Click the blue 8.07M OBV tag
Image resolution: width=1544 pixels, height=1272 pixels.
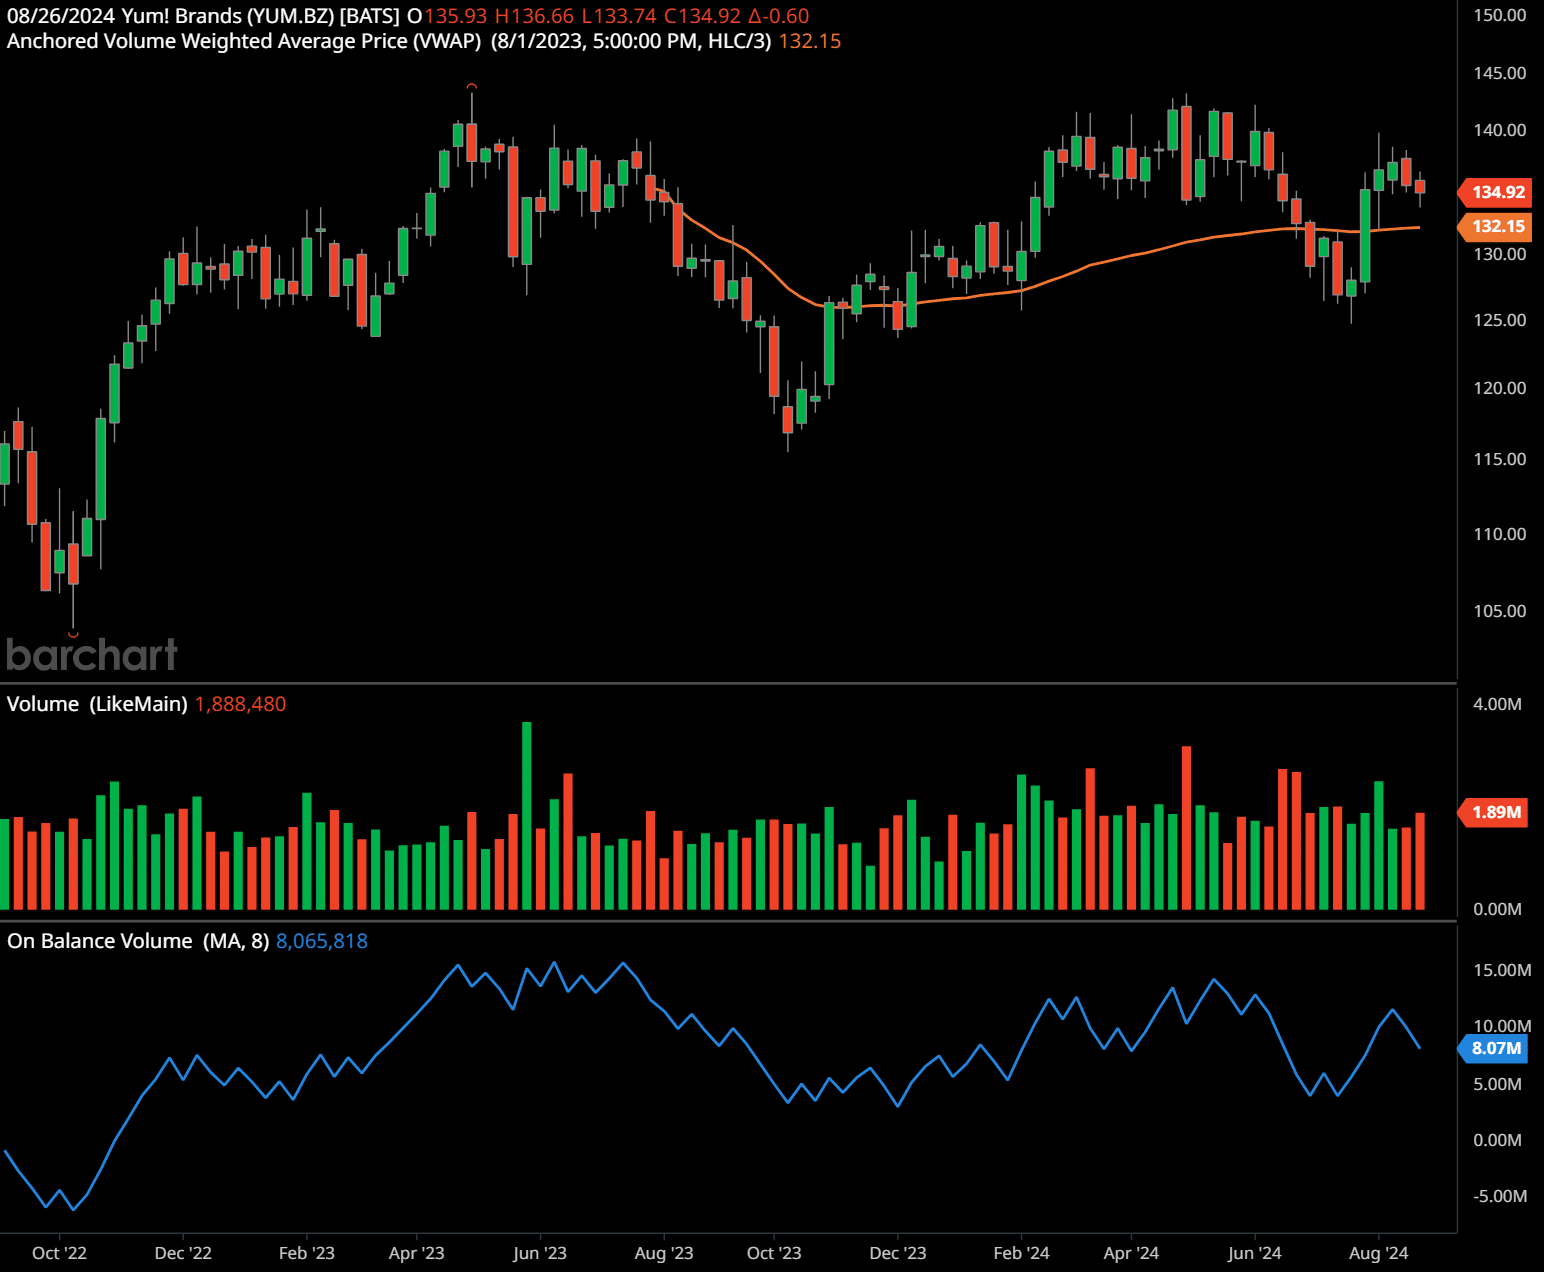tap(1495, 1048)
